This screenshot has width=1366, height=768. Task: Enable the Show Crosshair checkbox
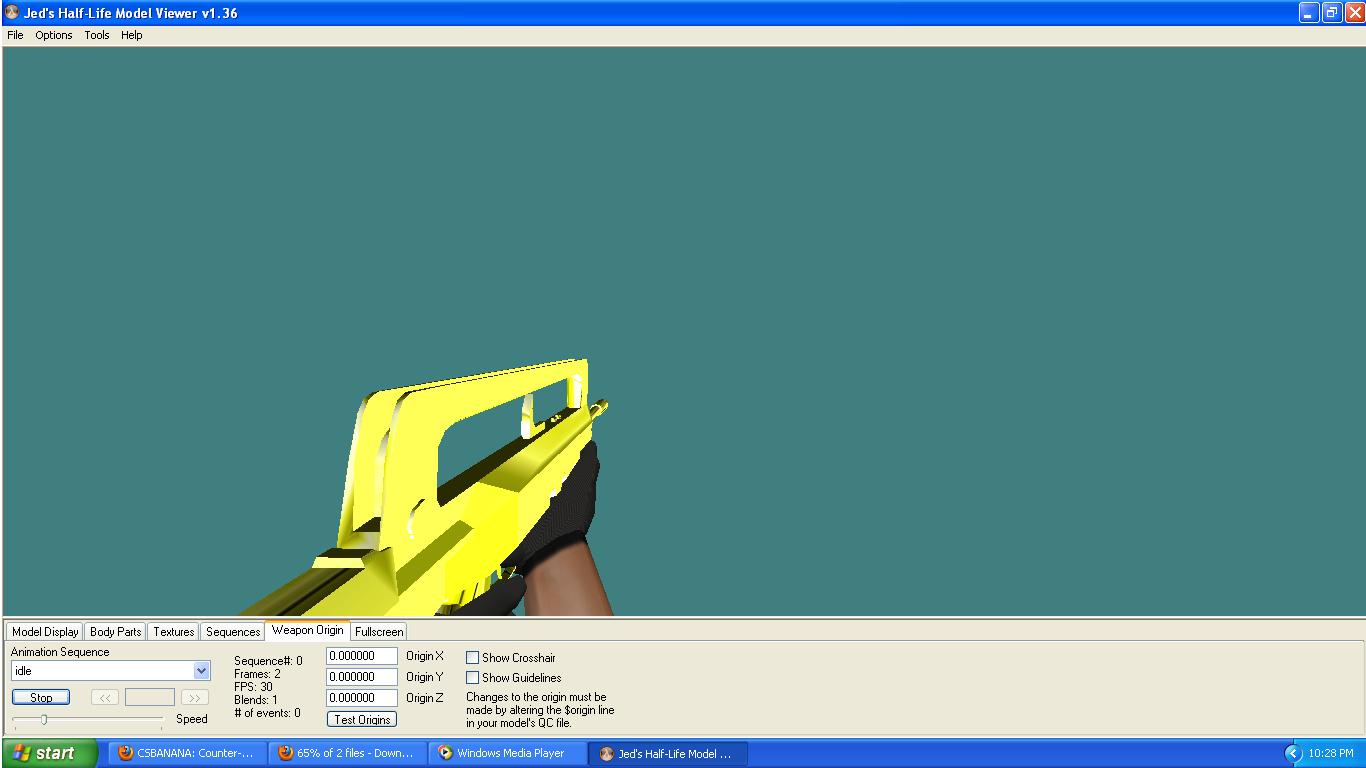point(473,658)
